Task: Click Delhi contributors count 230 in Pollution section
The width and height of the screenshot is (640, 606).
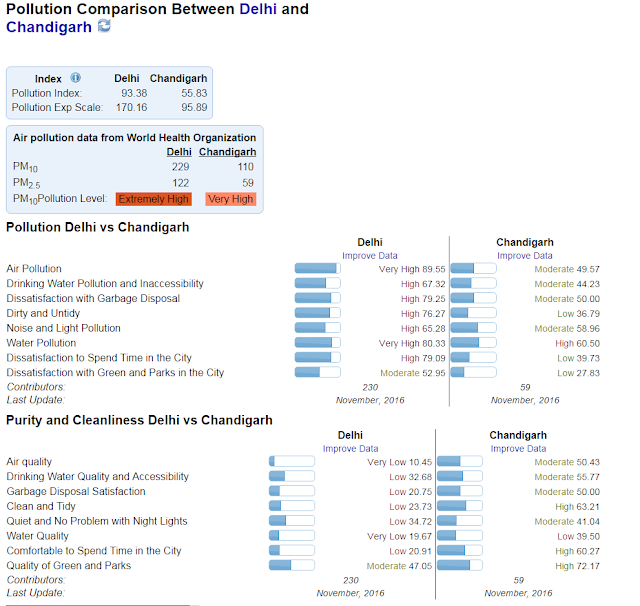Action: point(370,387)
